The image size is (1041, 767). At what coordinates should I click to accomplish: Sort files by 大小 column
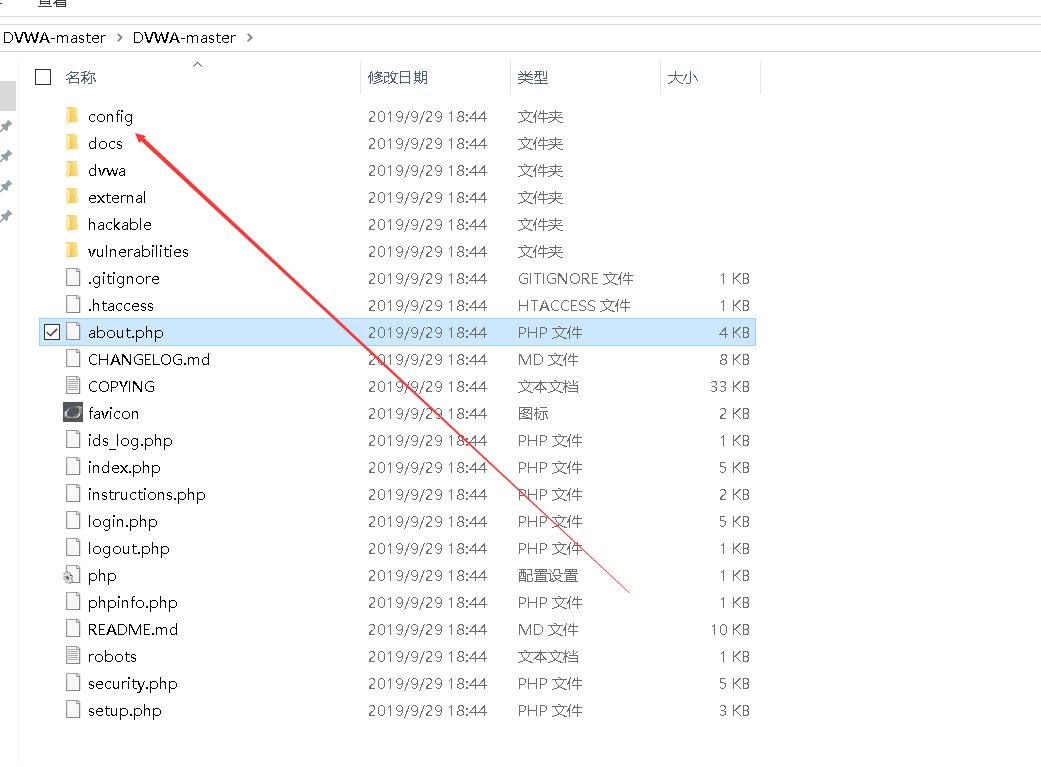(x=682, y=78)
